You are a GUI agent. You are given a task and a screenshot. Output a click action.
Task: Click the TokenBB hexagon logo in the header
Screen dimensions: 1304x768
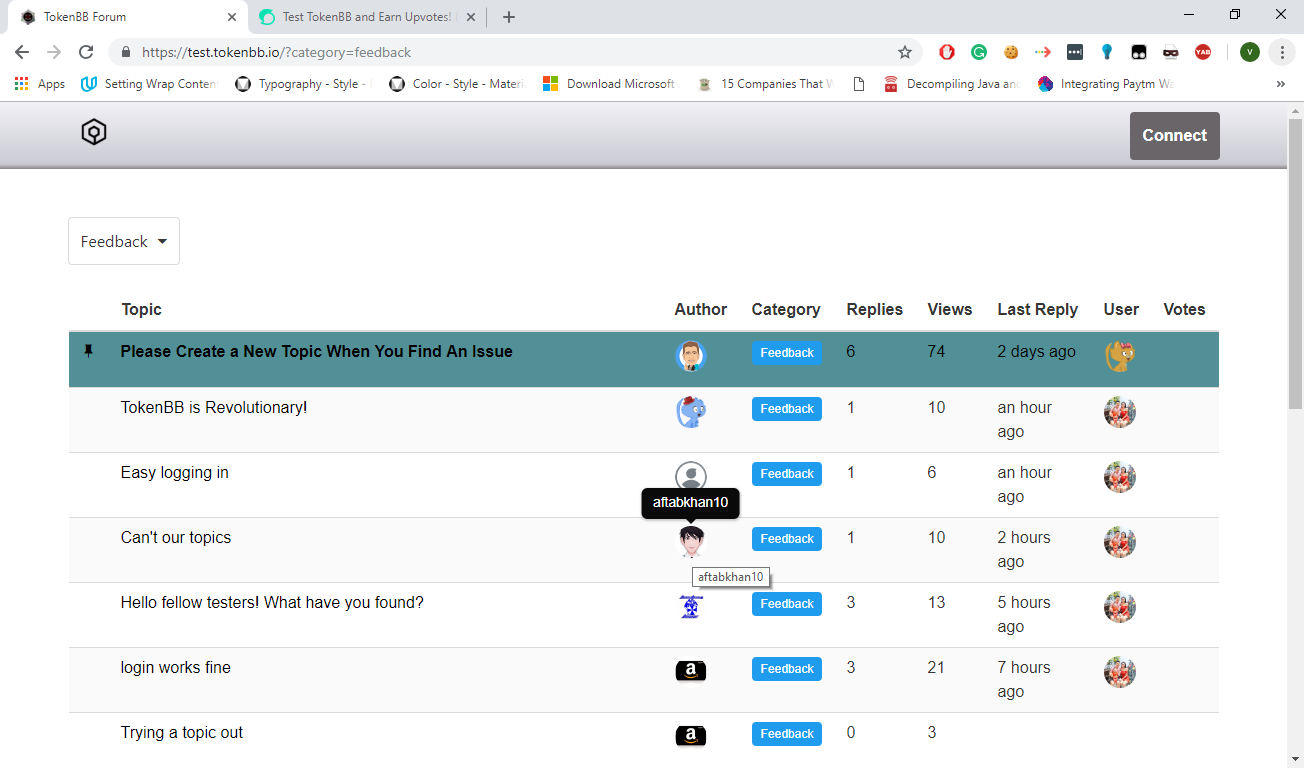click(x=94, y=132)
